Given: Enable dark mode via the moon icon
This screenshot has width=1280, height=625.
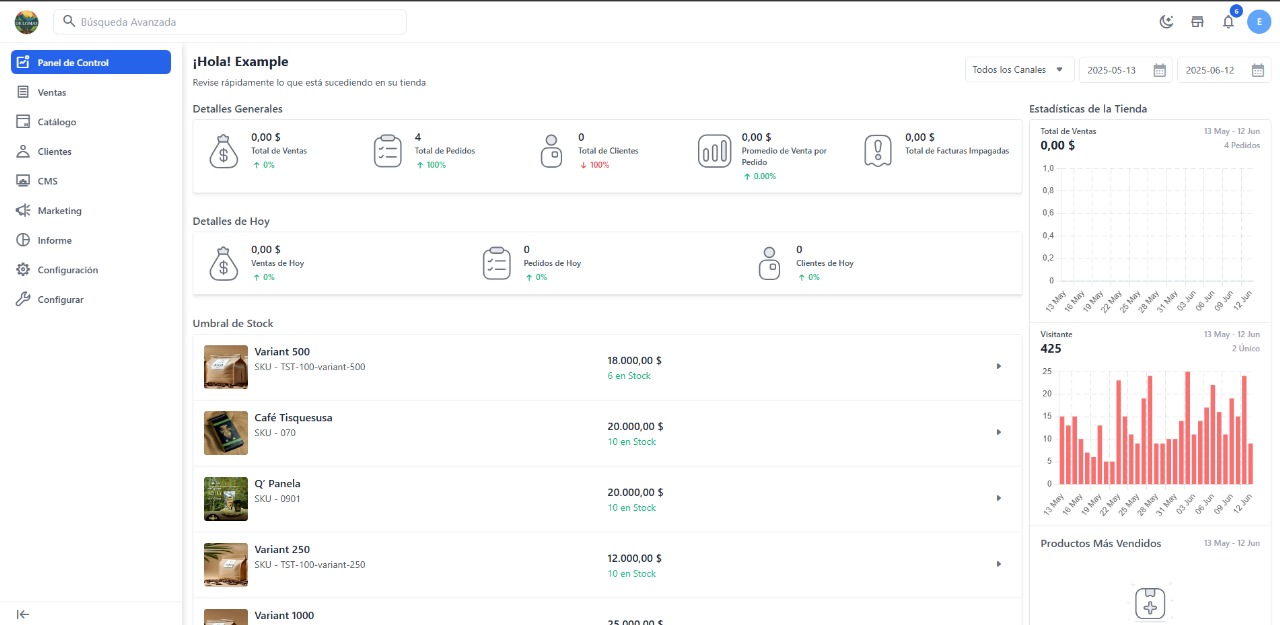Looking at the screenshot, I should pyautogui.click(x=1165, y=21).
